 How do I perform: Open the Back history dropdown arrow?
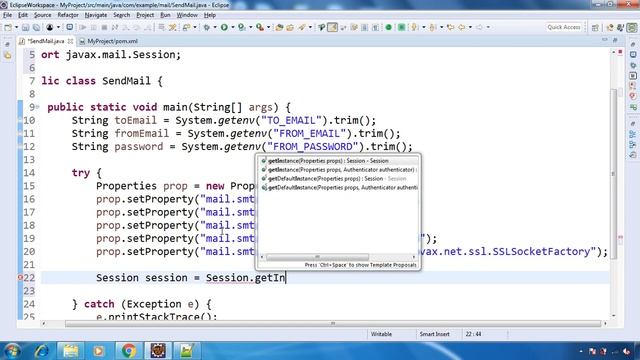(470, 27)
